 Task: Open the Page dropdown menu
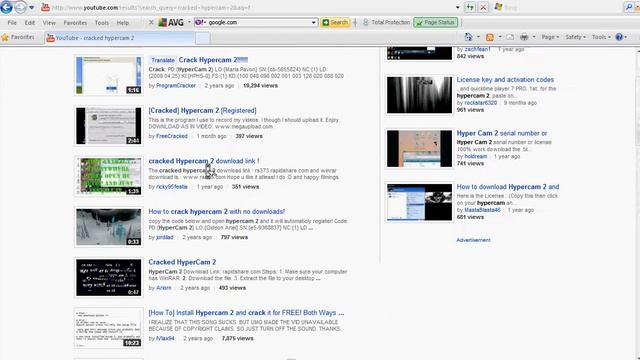pos(550,37)
